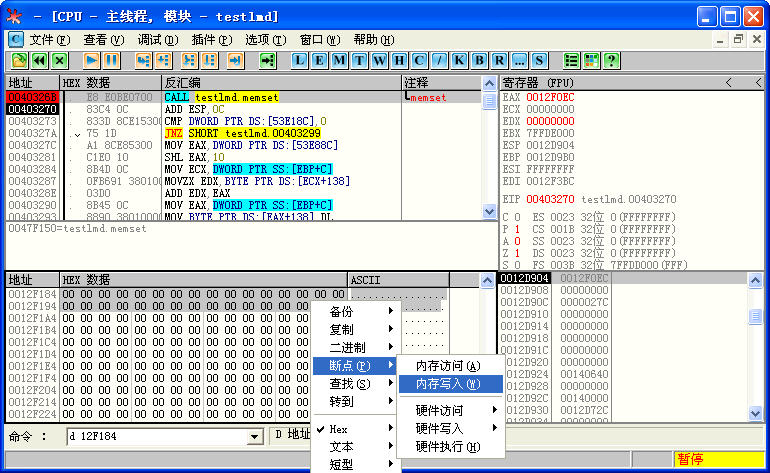The width and height of the screenshot is (770, 473).
Task: Click the colorful appearance options icon
Action: click(x=592, y=60)
